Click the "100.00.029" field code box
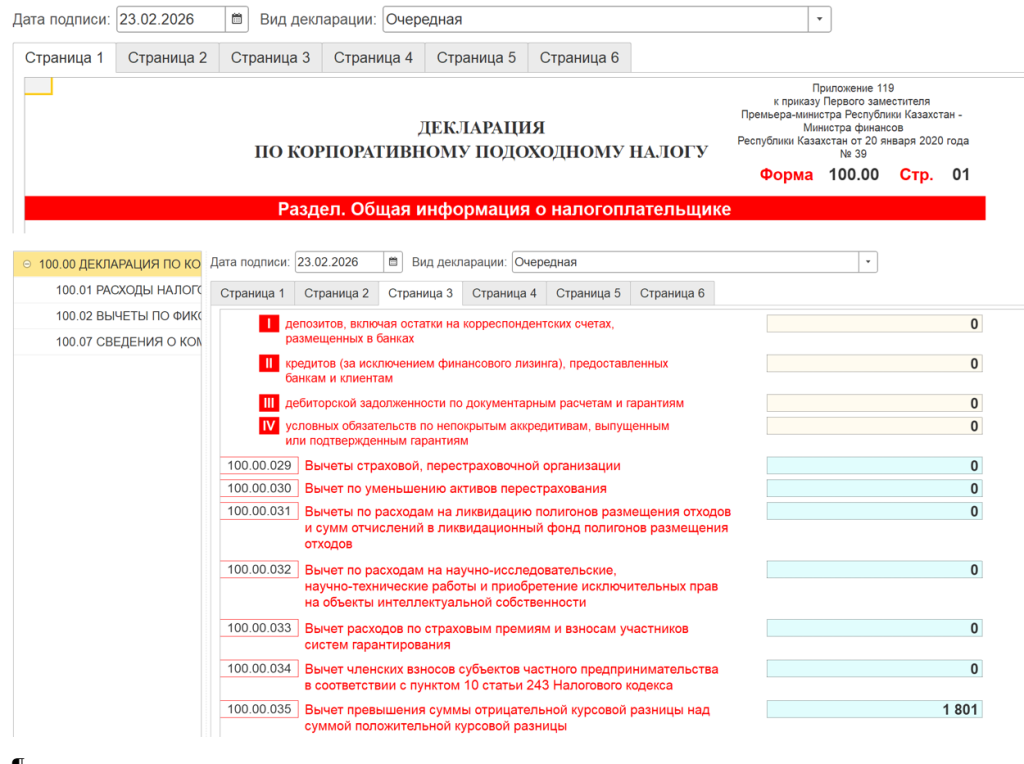 click(x=258, y=465)
